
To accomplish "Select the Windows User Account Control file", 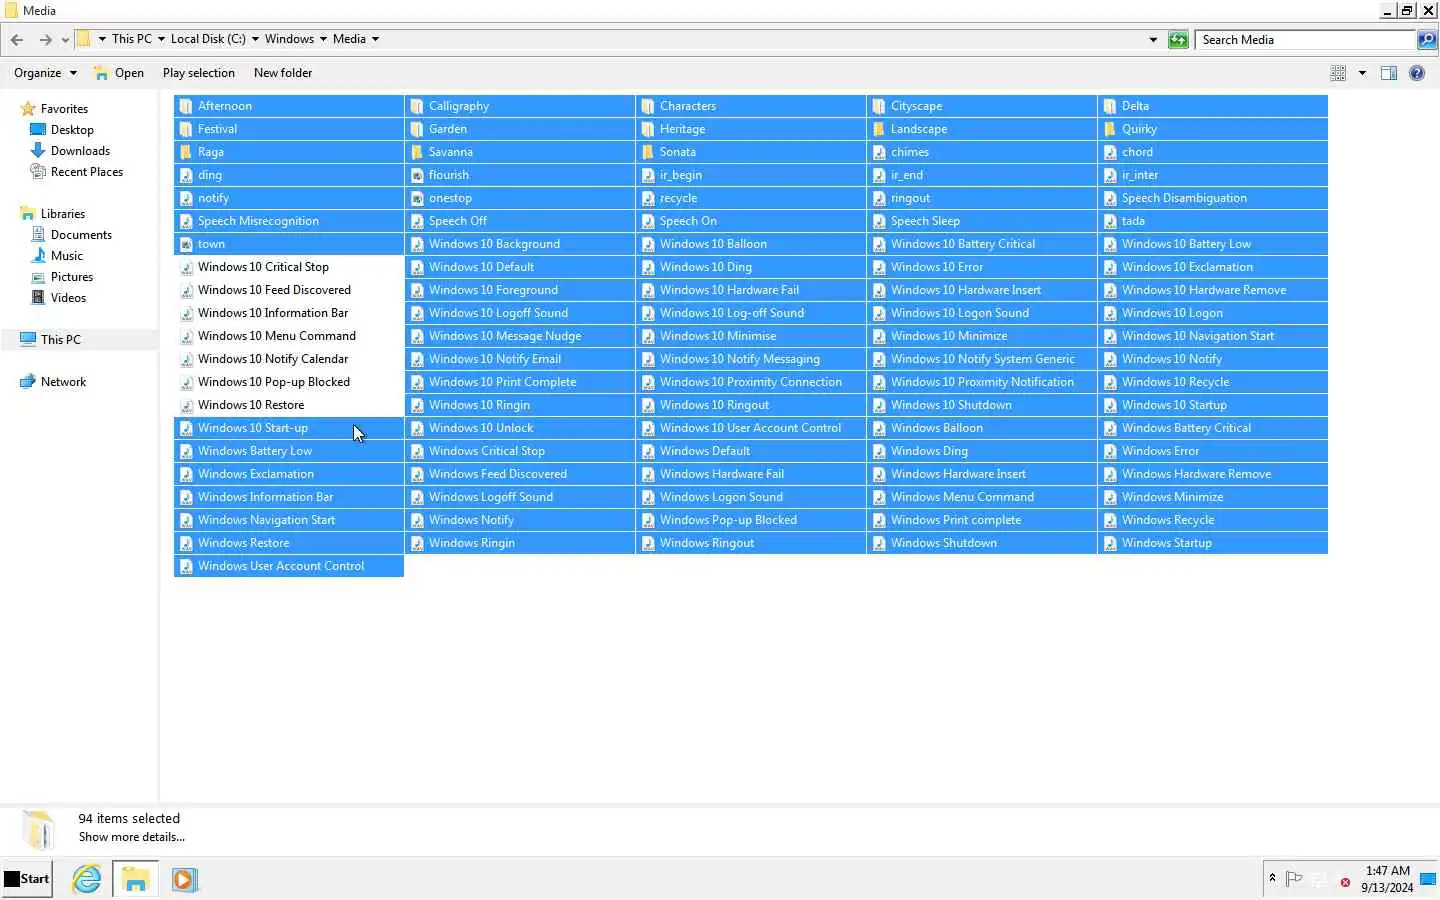I will click(289, 566).
